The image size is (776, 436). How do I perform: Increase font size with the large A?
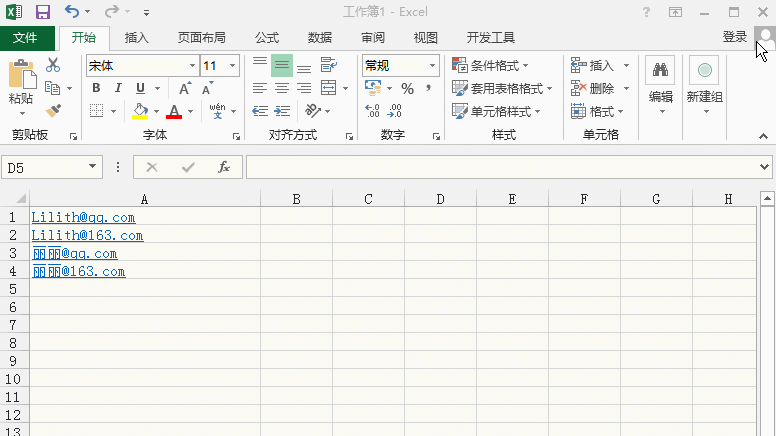click(185, 88)
